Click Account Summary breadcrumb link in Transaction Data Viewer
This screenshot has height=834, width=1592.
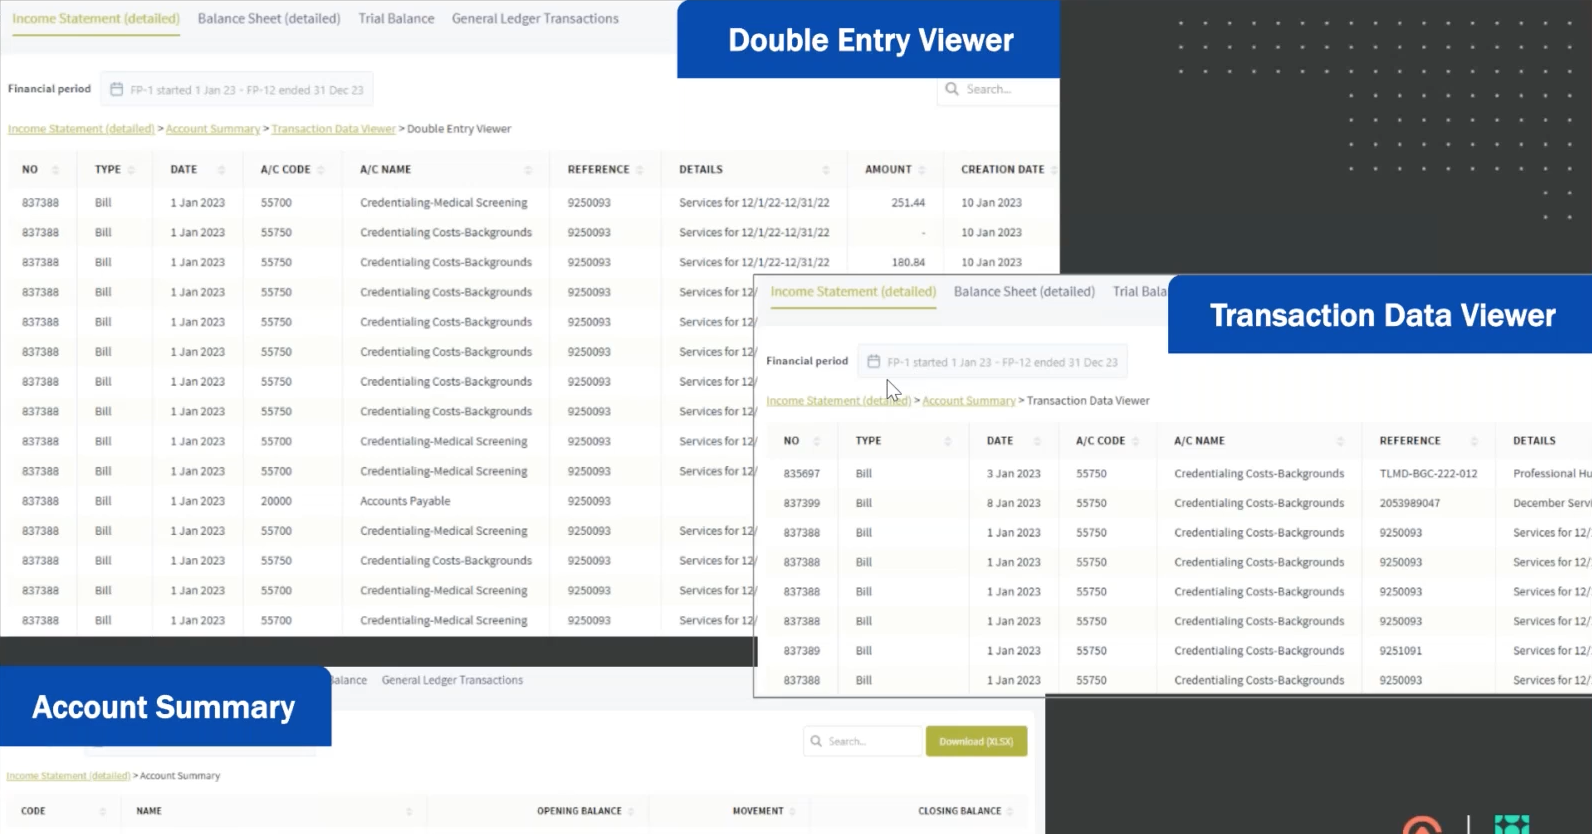[x=968, y=401]
